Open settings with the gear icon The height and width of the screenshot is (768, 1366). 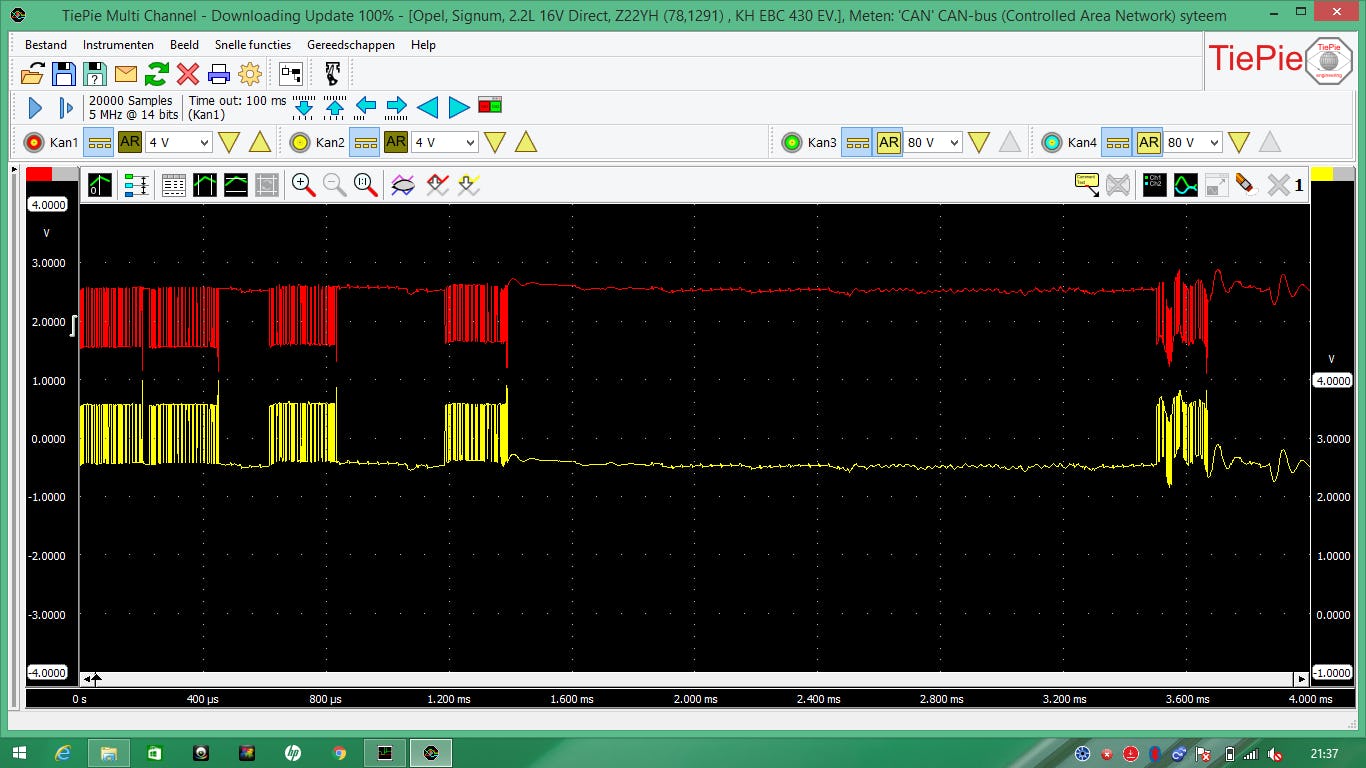(x=250, y=74)
